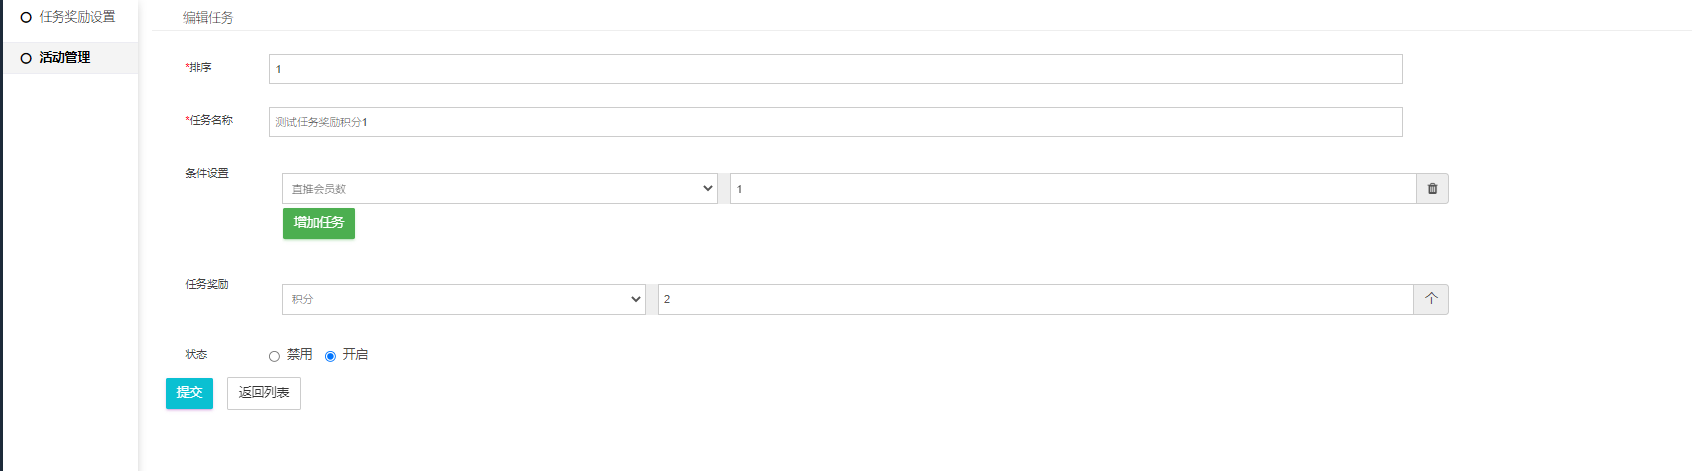This screenshot has height=471, width=1692.
Task: Click the 返回列表 button
Action: [x=264, y=393]
